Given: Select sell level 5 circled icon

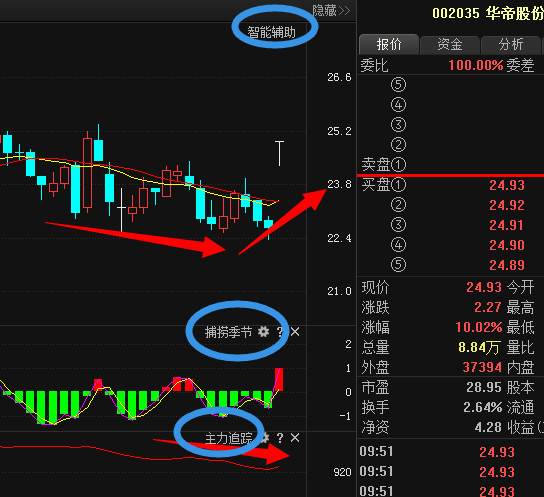Looking at the screenshot, I should coord(398,85).
